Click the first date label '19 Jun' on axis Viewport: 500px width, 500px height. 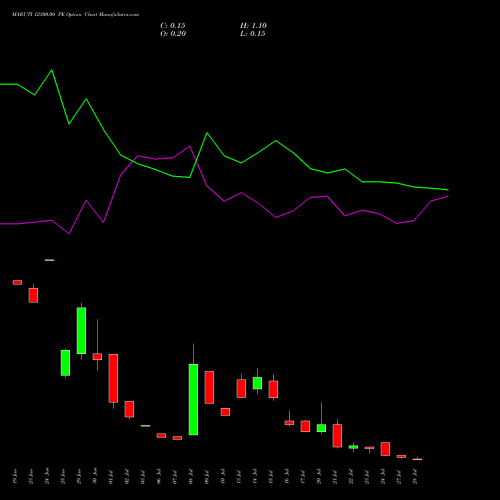[15, 477]
